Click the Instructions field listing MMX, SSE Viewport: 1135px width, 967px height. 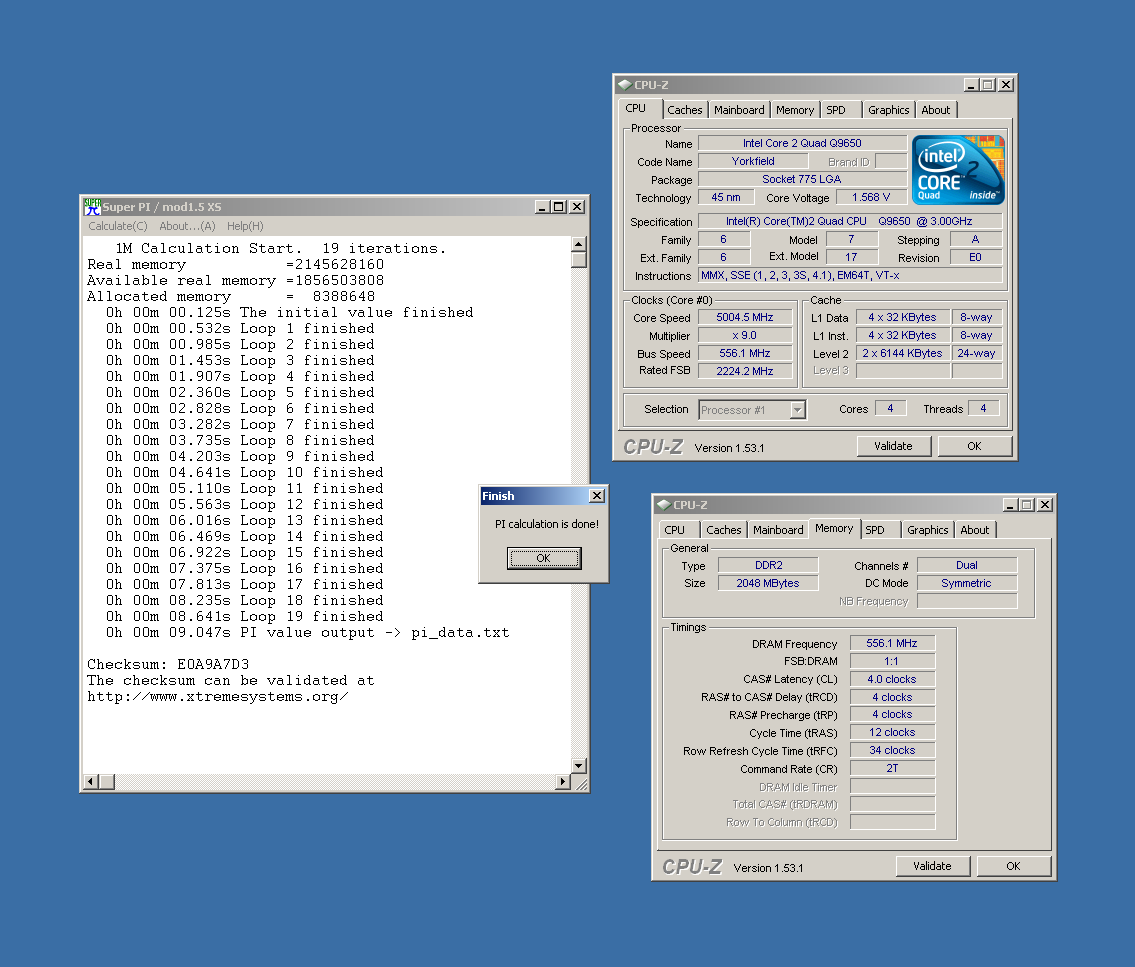click(x=850, y=276)
